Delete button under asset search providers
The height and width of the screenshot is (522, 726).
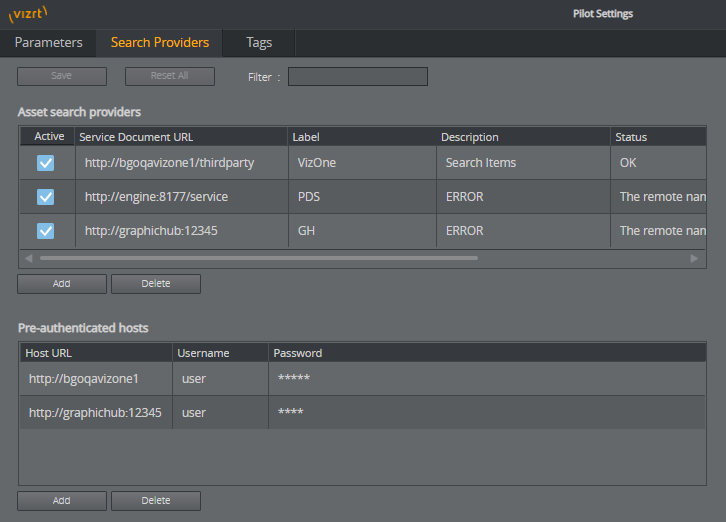155,284
